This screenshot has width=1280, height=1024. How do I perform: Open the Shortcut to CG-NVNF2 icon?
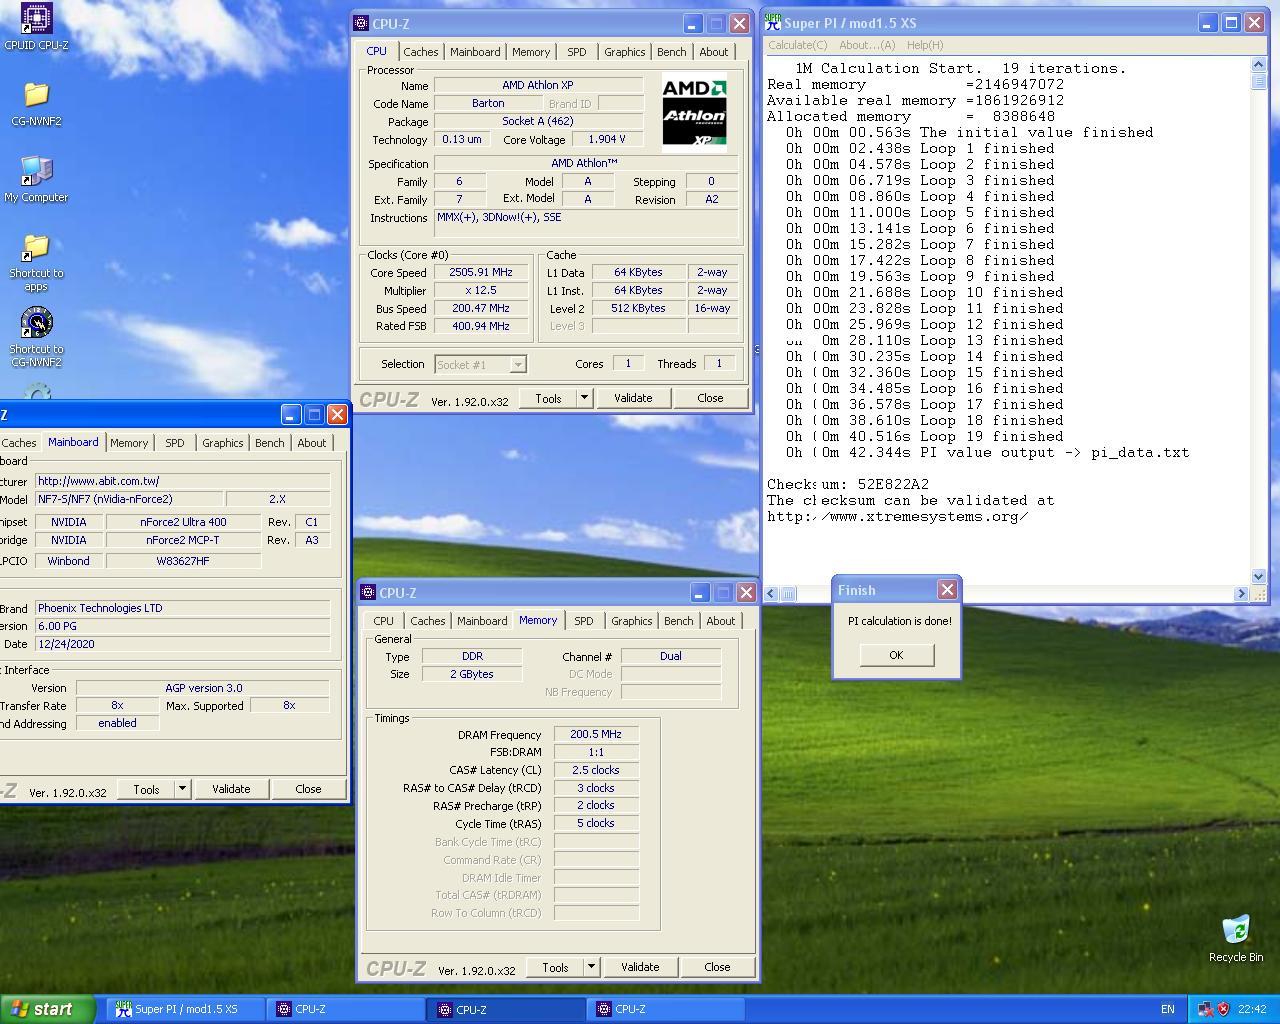36,337
